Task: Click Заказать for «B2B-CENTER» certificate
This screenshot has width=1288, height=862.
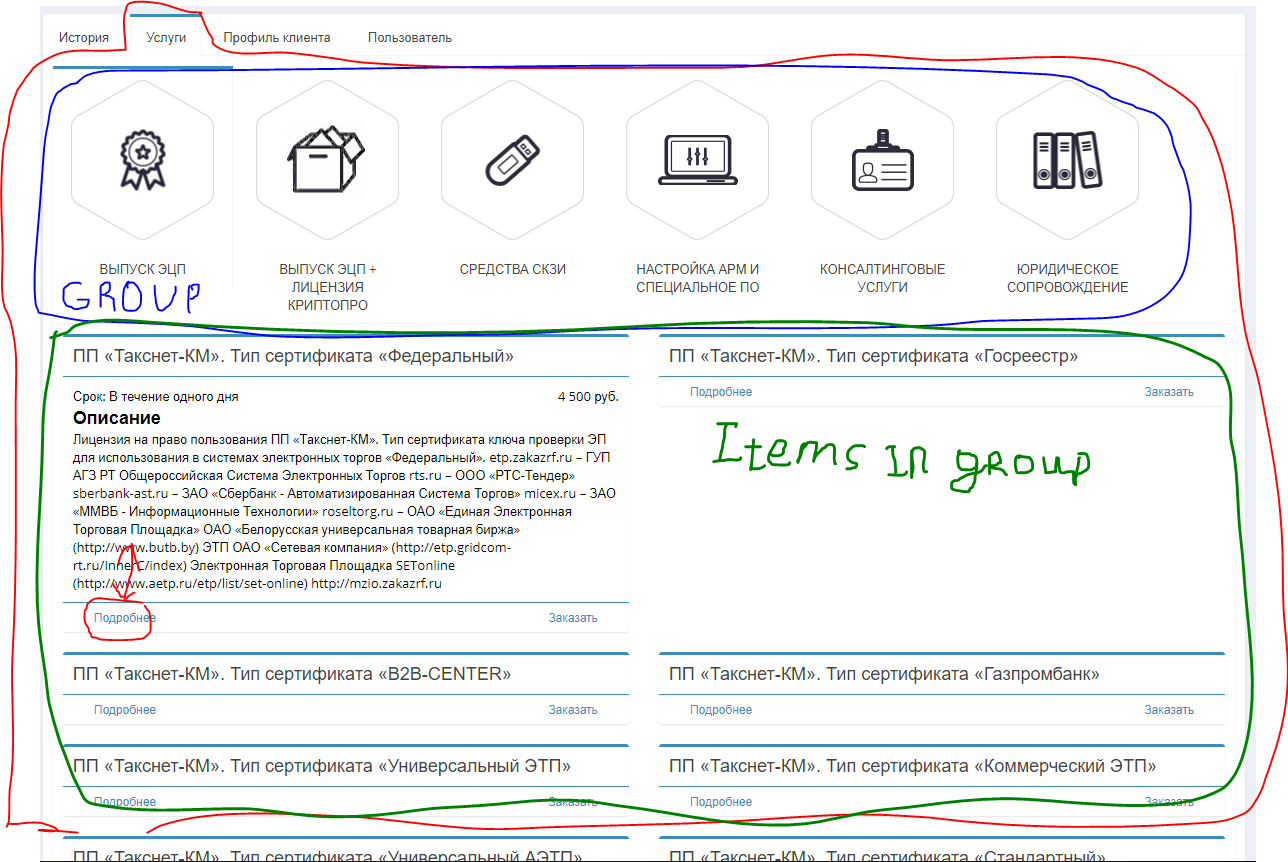Action: (x=573, y=710)
